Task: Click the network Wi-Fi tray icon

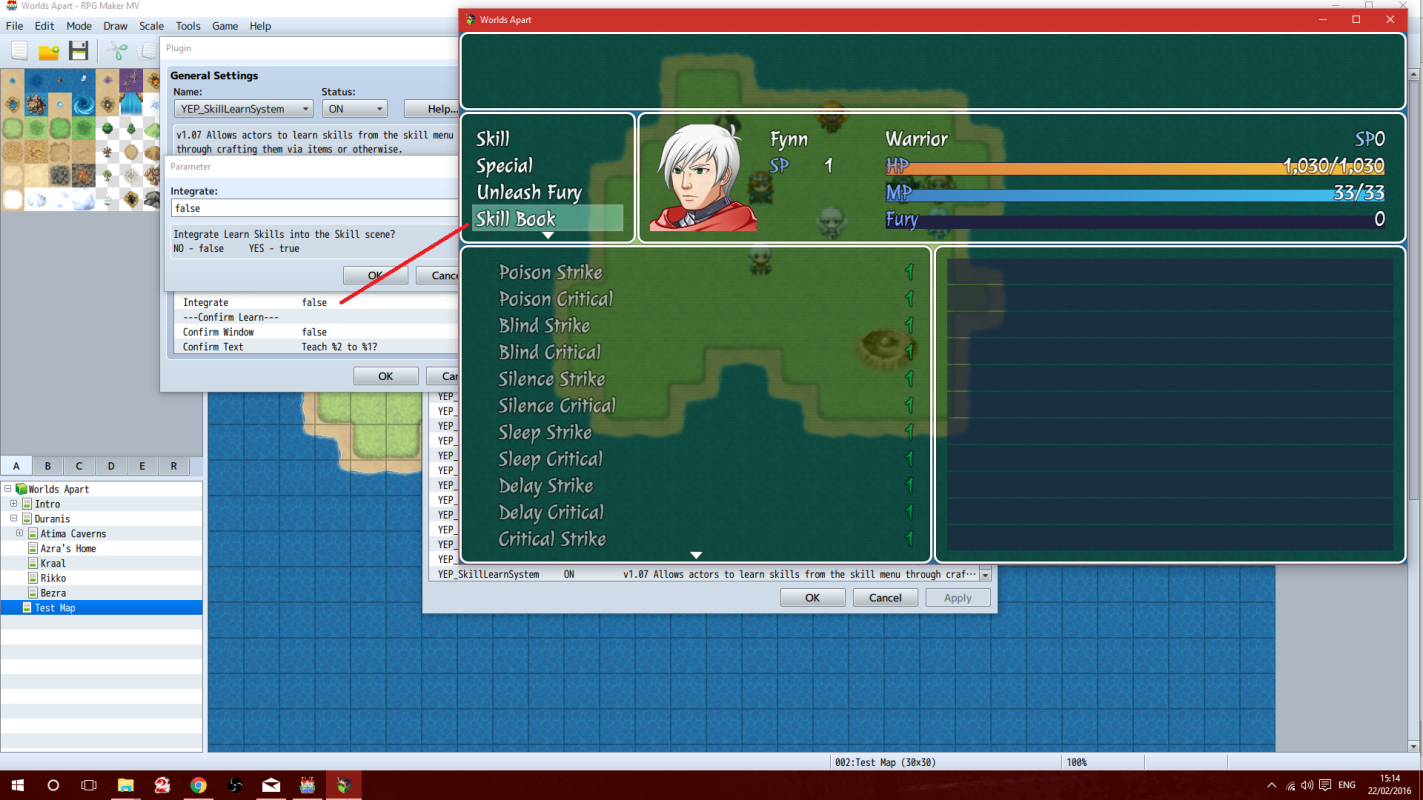Action: pos(1289,785)
